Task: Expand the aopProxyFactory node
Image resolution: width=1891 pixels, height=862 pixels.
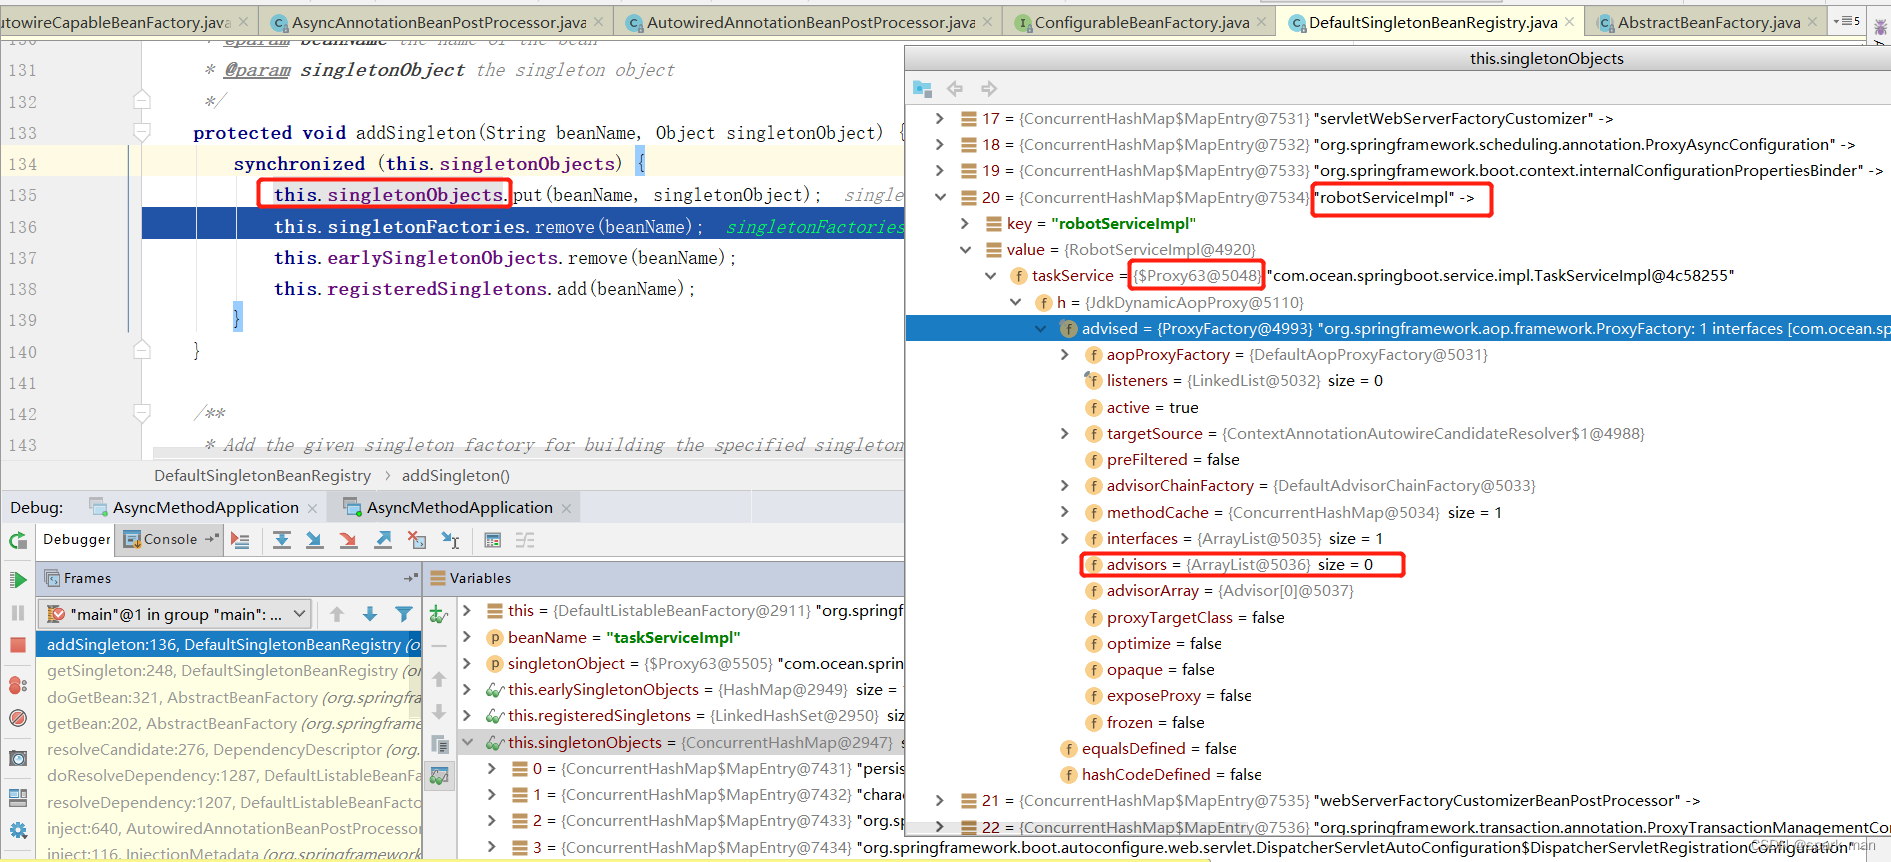Action: point(1065,354)
